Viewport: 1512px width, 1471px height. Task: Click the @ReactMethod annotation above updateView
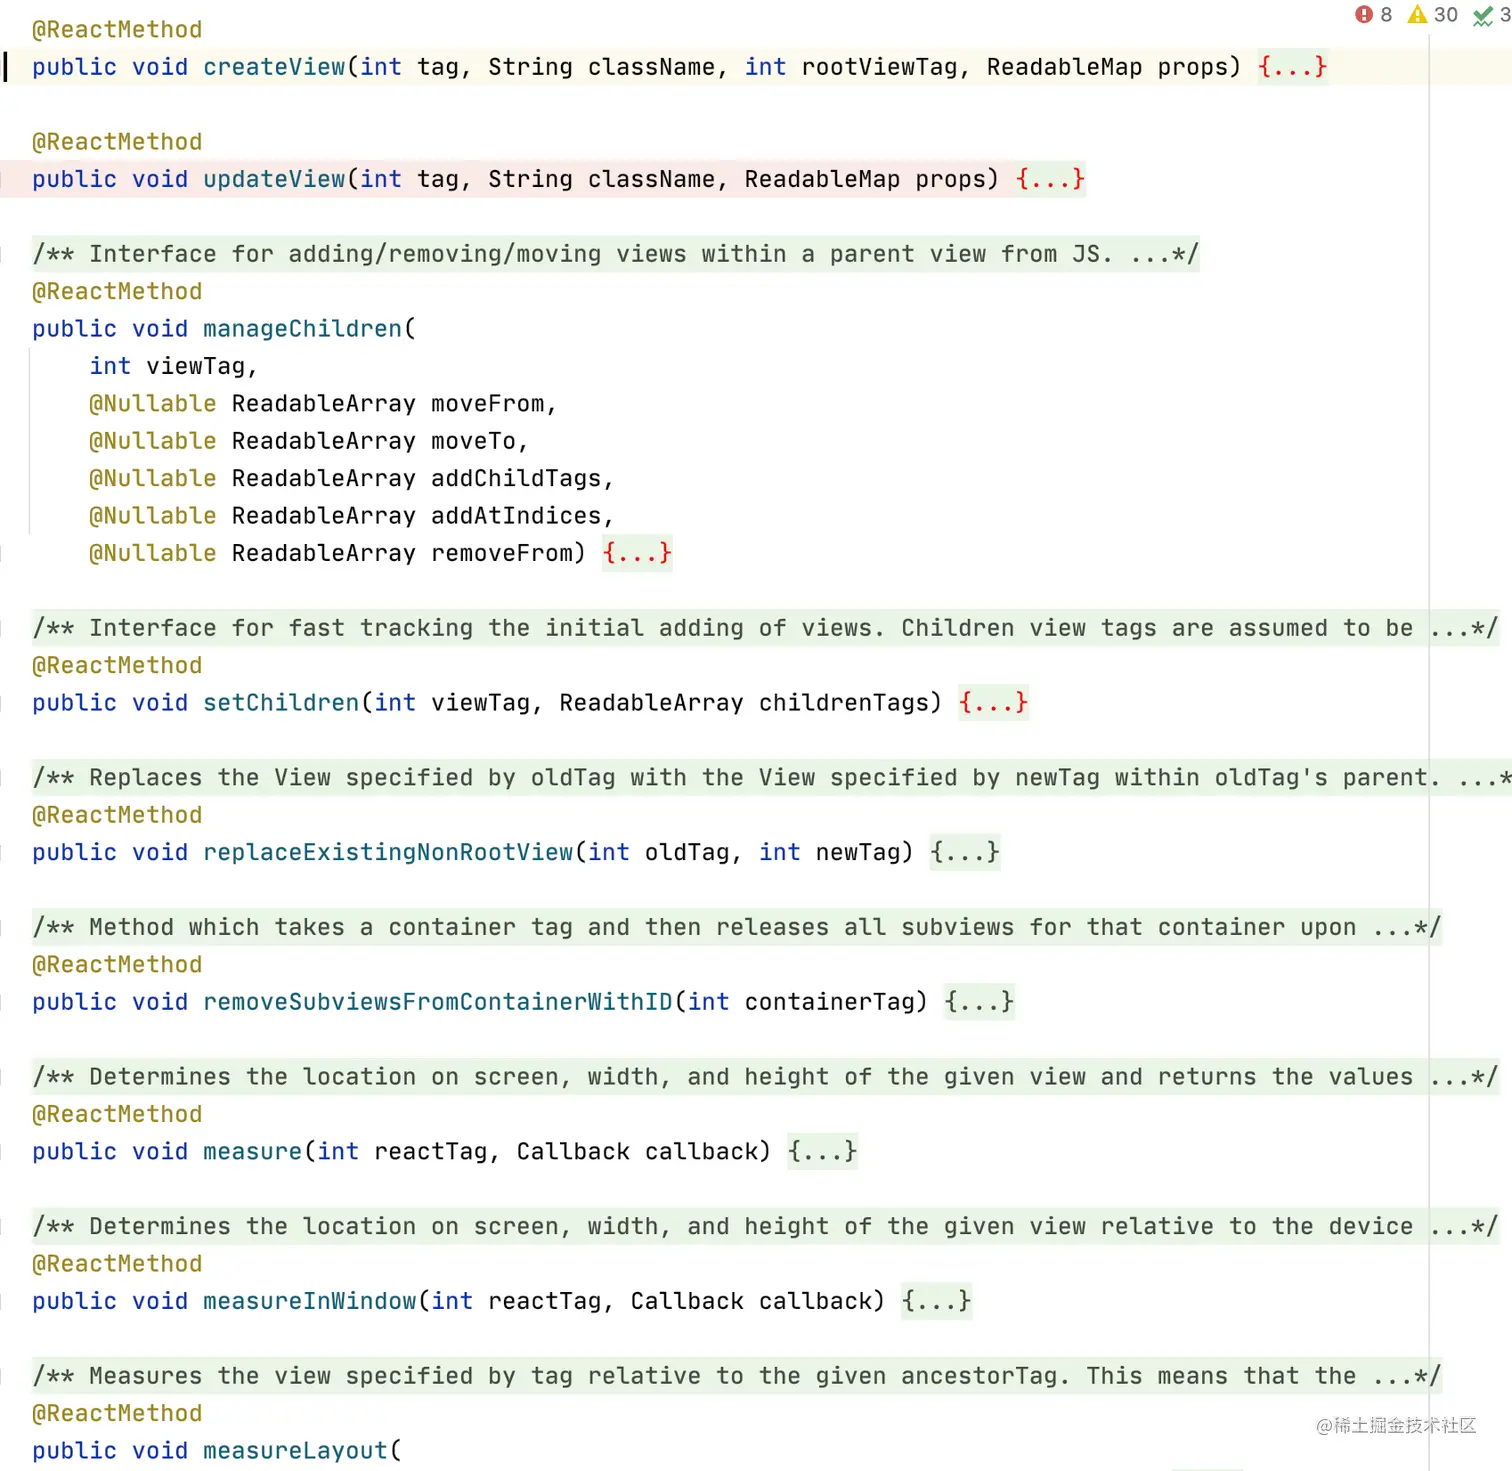pyautogui.click(x=117, y=142)
